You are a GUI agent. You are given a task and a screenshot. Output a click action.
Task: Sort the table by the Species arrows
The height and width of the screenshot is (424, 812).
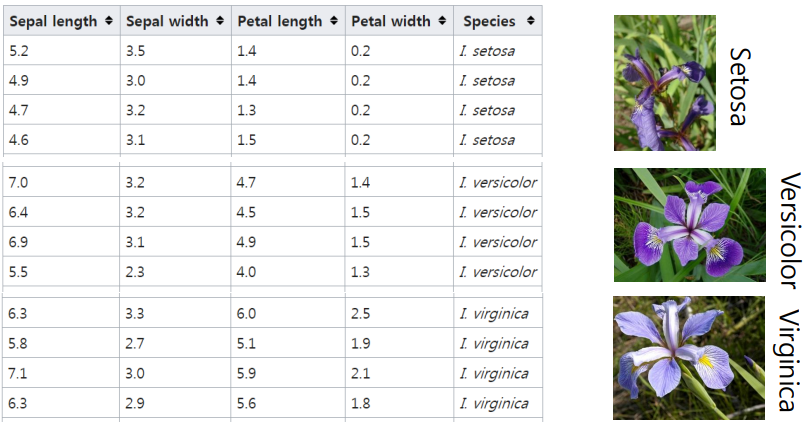[x=530, y=21]
